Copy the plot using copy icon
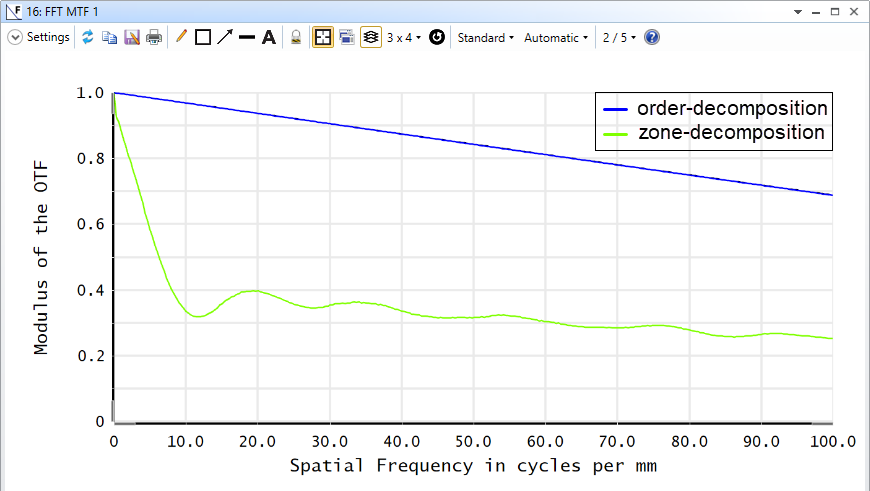 (x=109, y=37)
